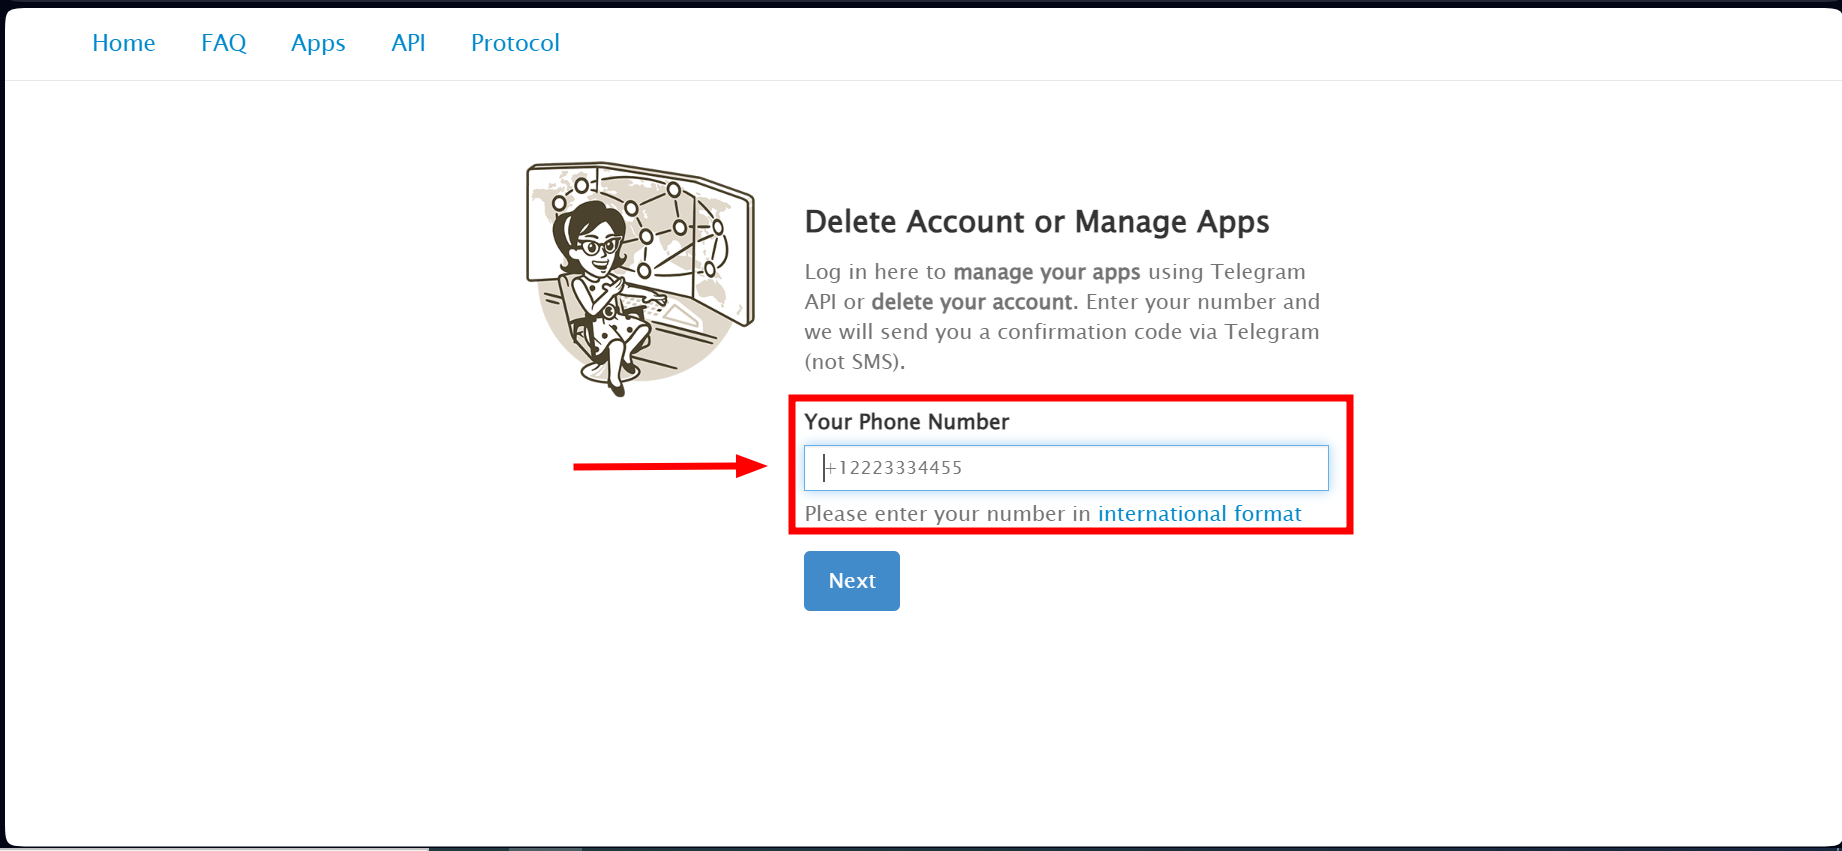
Task: Click the 'Please enter your number in' text
Action: [948, 514]
